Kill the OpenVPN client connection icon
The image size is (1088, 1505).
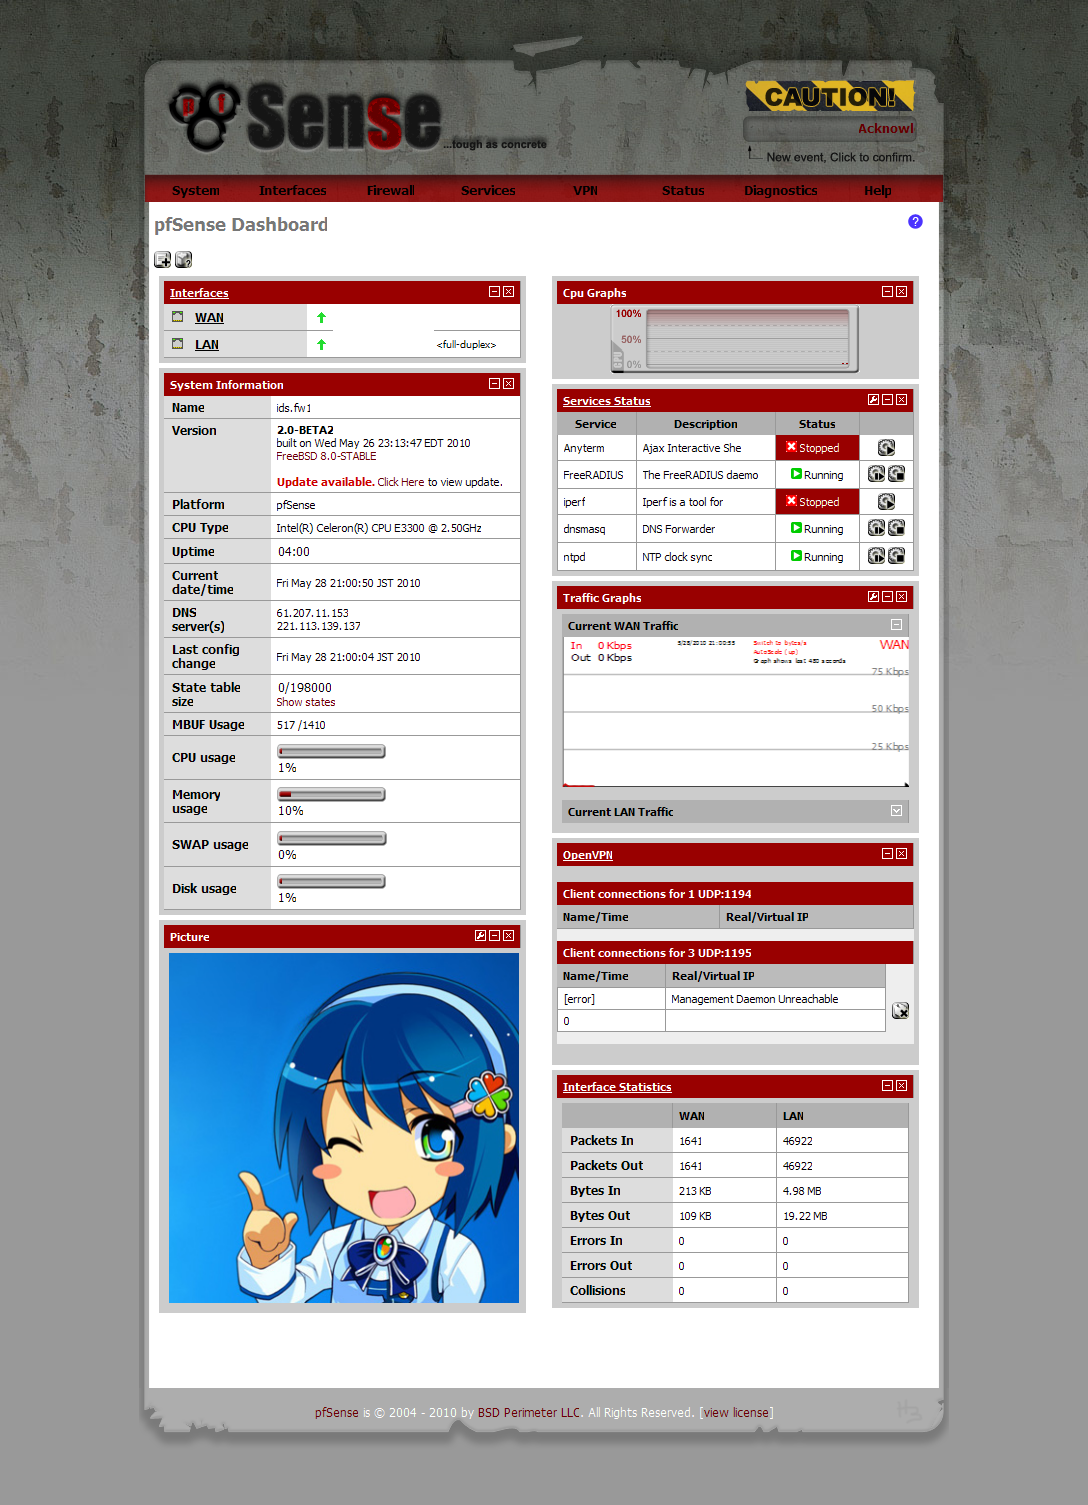[900, 1011]
